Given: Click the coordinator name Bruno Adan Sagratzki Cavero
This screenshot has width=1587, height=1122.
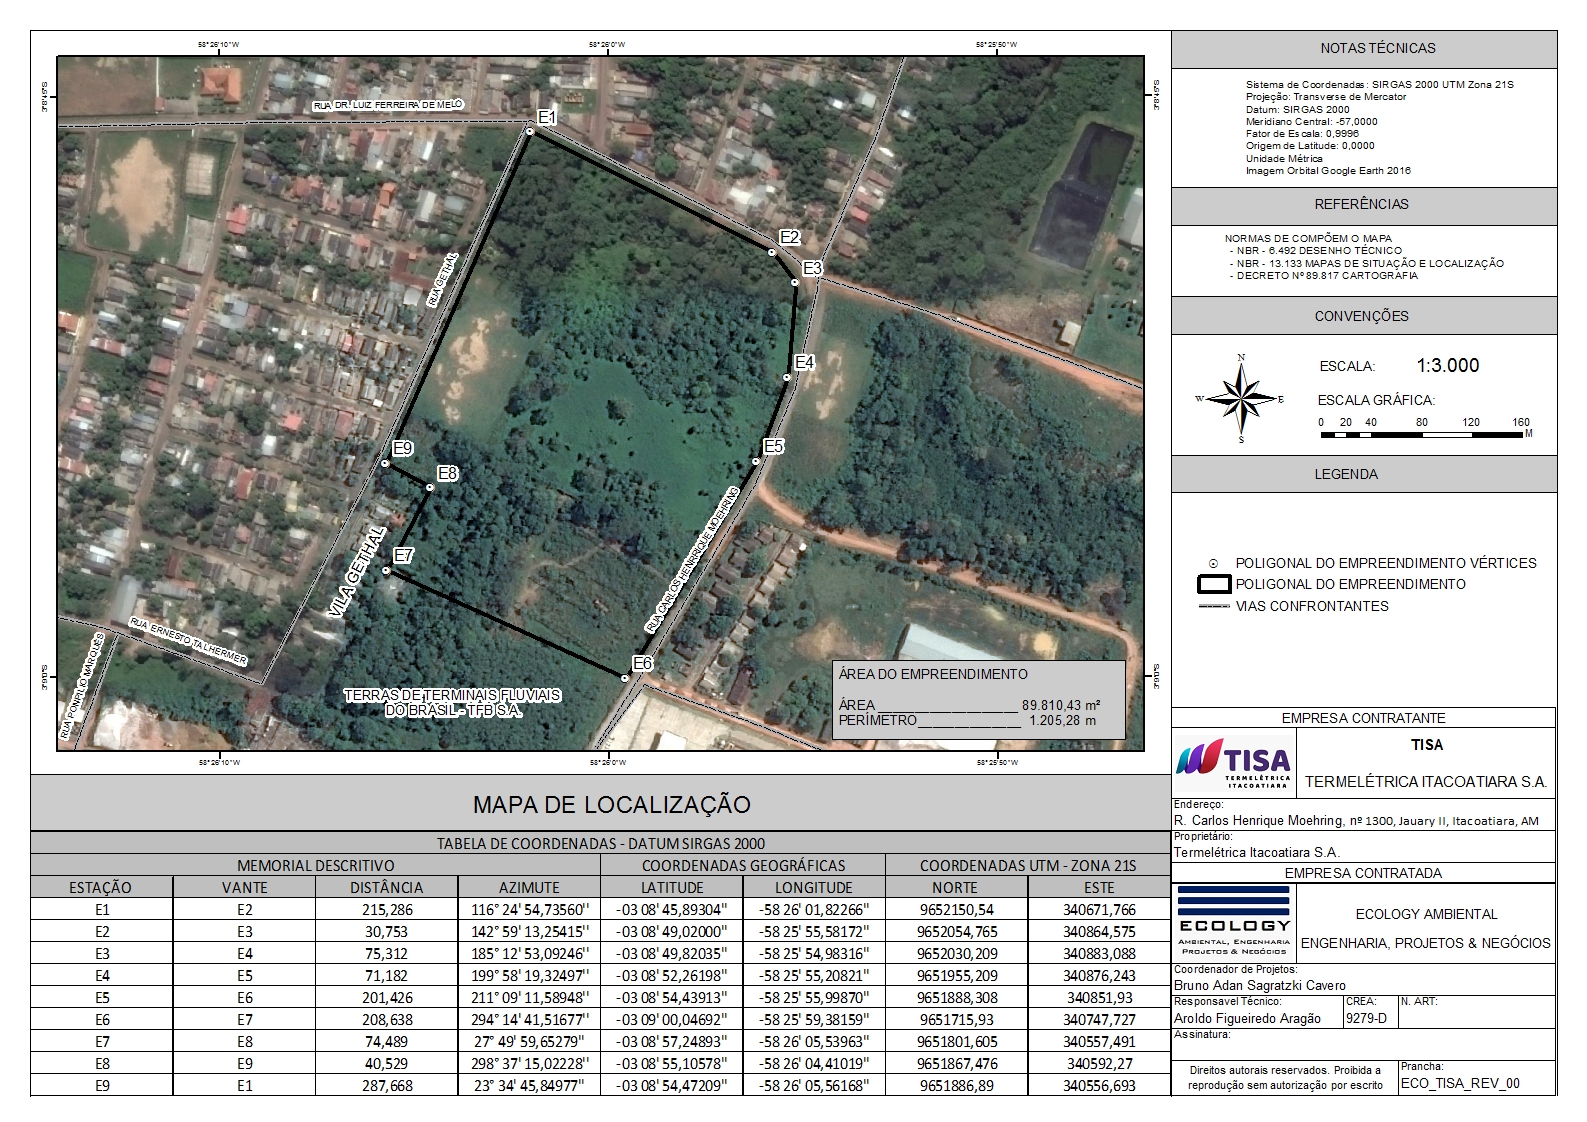Looking at the screenshot, I should pos(1260,985).
